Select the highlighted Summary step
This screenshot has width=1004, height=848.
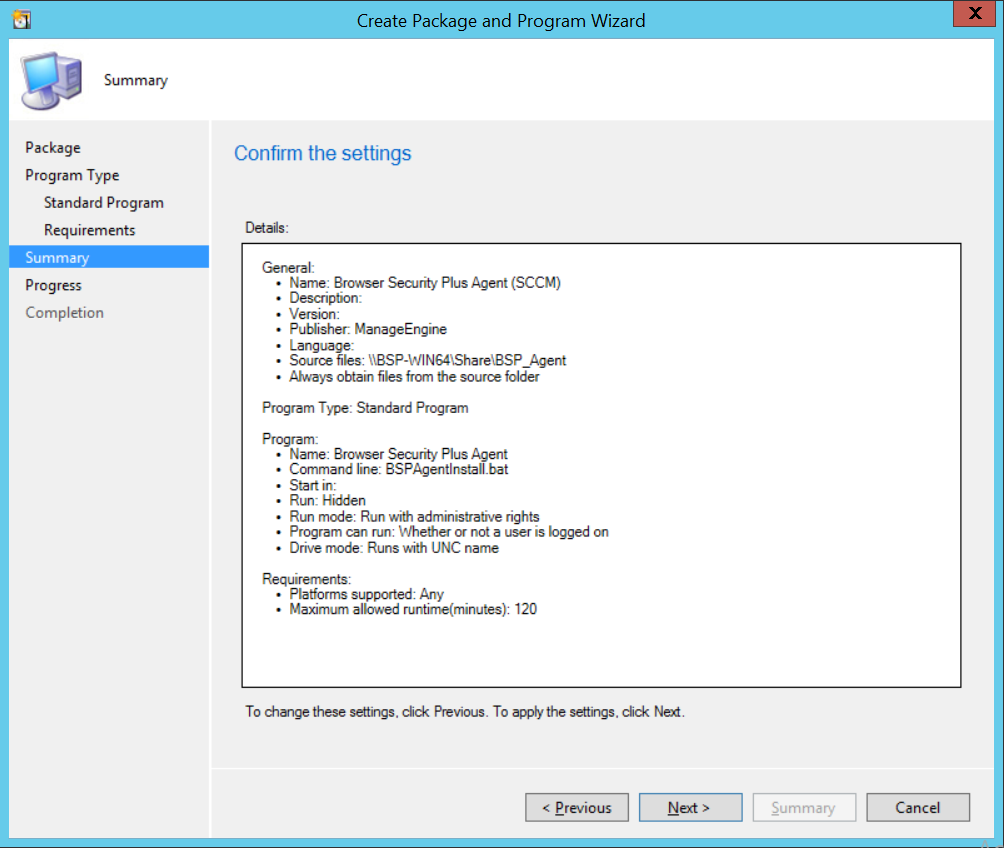point(109,257)
